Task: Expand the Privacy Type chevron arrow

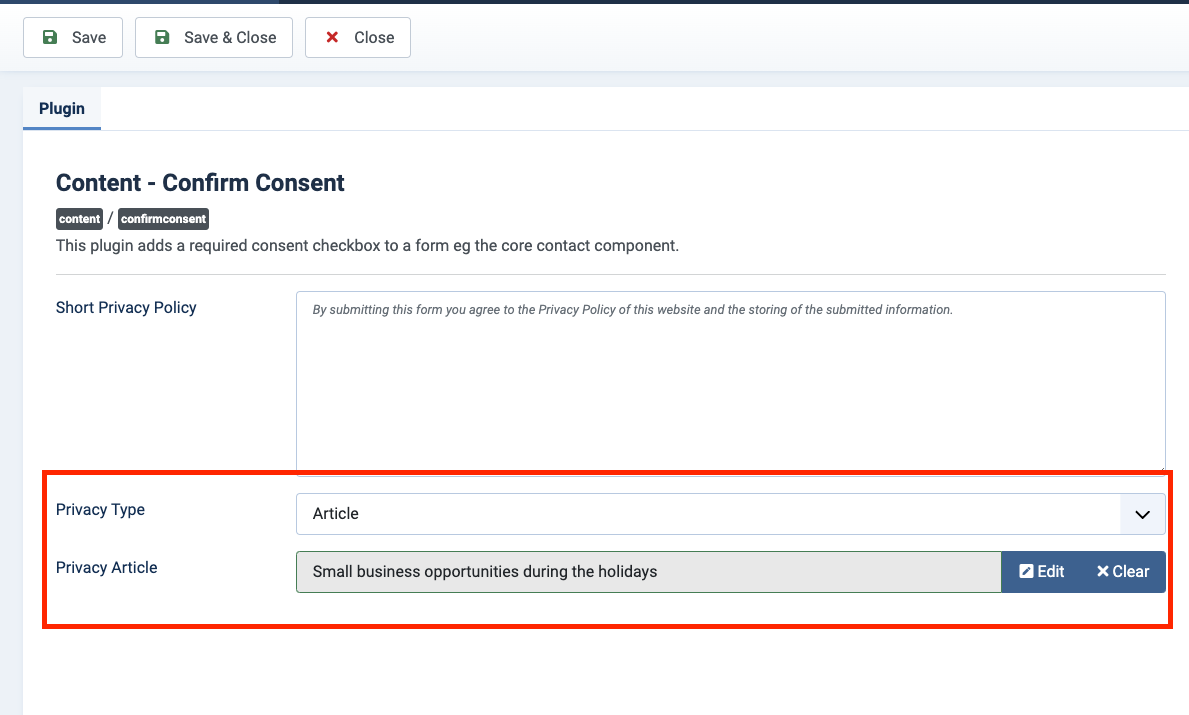Action: [1143, 514]
